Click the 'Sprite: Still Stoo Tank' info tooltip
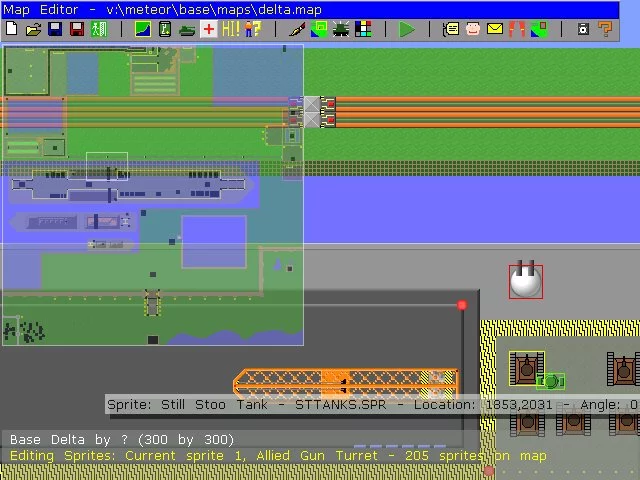This screenshot has width=640, height=480. [x=372, y=404]
